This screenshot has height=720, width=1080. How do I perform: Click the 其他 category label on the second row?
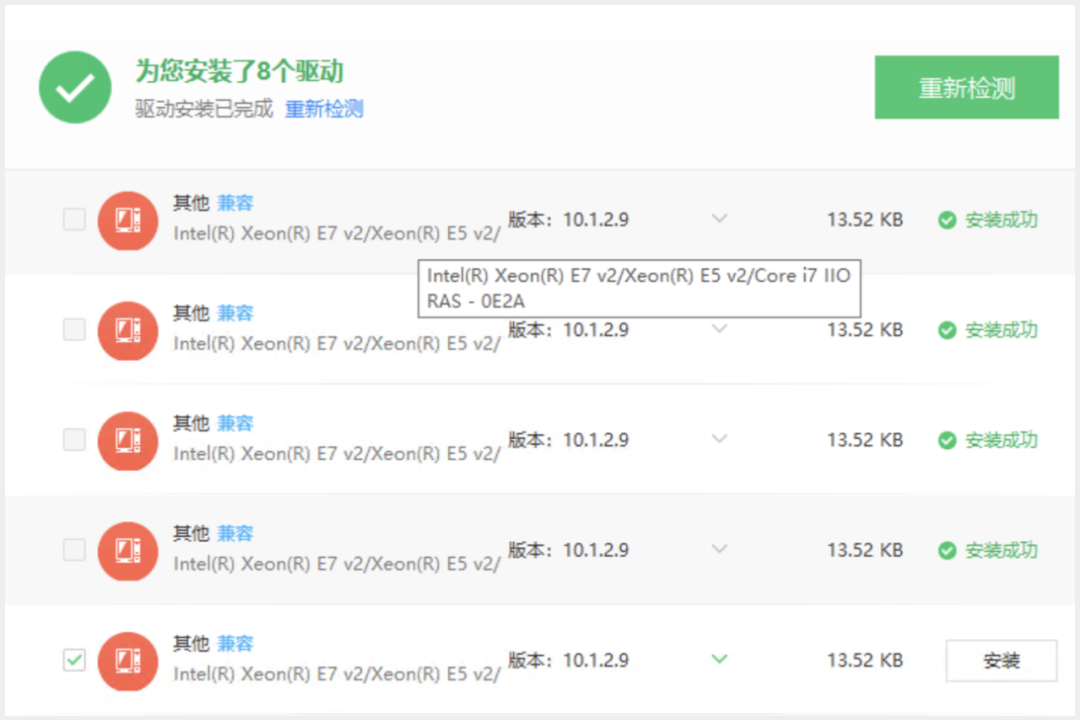pos(190,312)
